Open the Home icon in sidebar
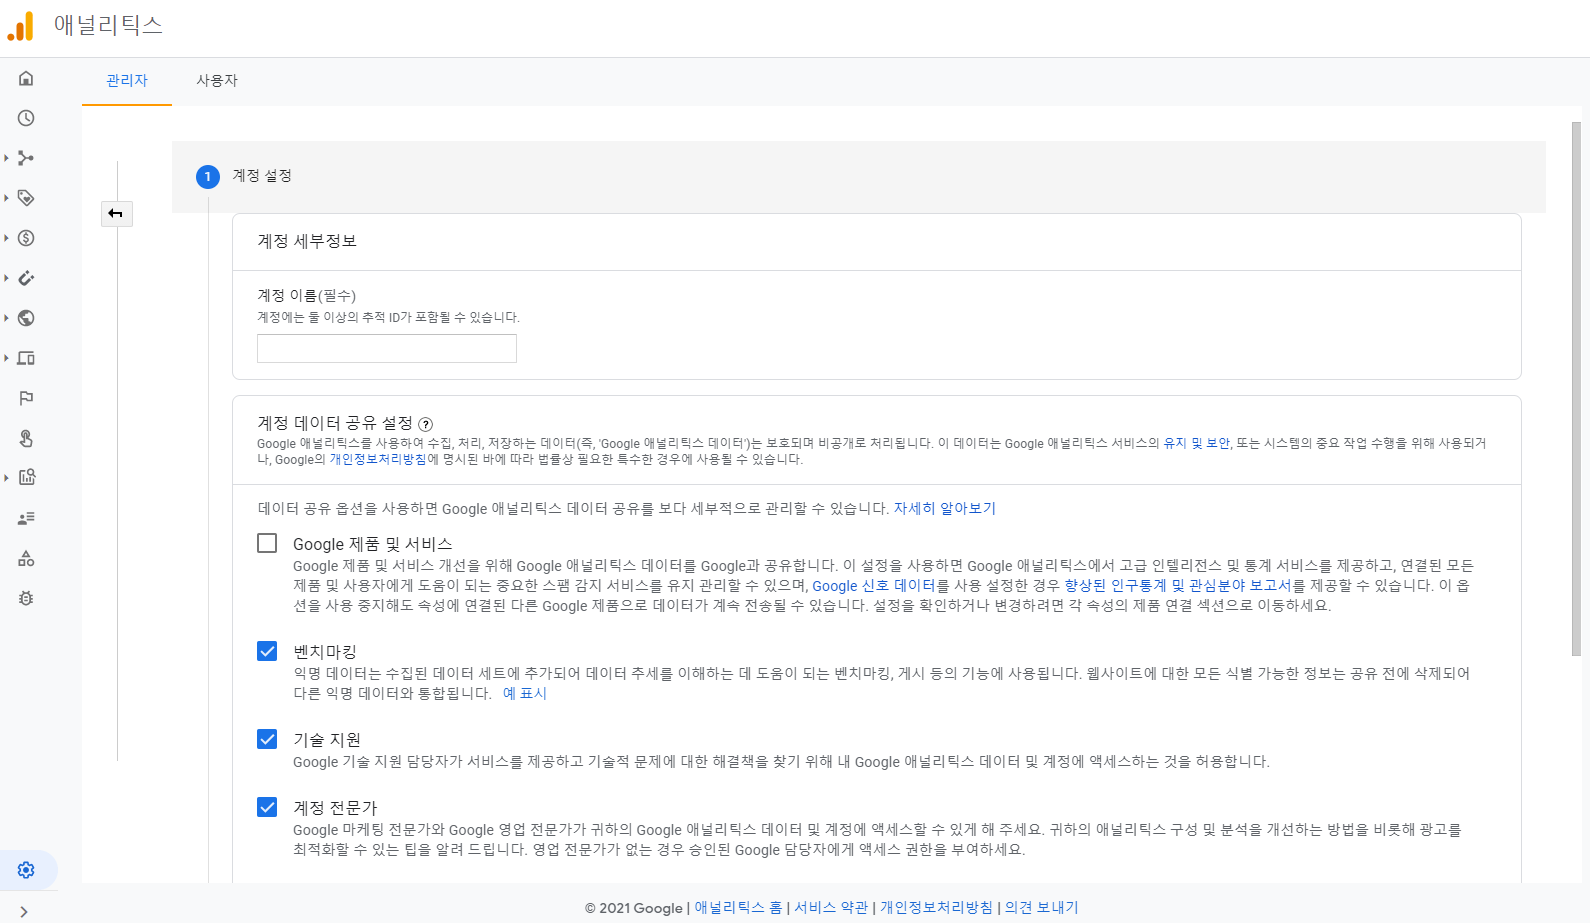 coord(26,78)
